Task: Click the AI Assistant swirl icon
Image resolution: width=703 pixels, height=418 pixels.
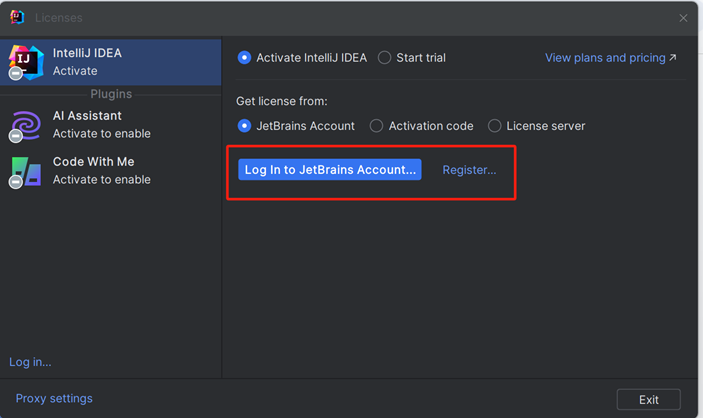Action: [x=26, y=125]
